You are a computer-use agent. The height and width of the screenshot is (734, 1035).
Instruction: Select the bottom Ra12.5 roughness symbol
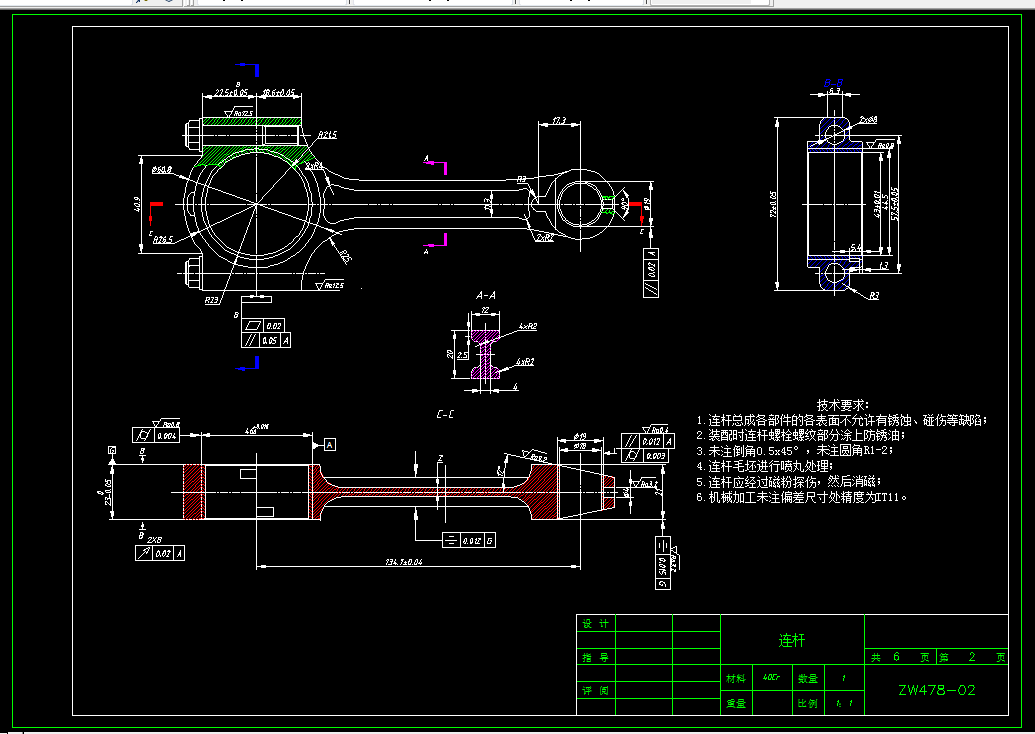coord(329,286)
